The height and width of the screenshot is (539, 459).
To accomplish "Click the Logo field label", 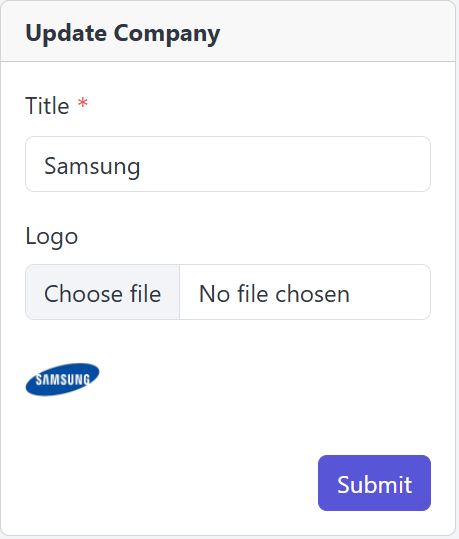I will pos(52,236).
